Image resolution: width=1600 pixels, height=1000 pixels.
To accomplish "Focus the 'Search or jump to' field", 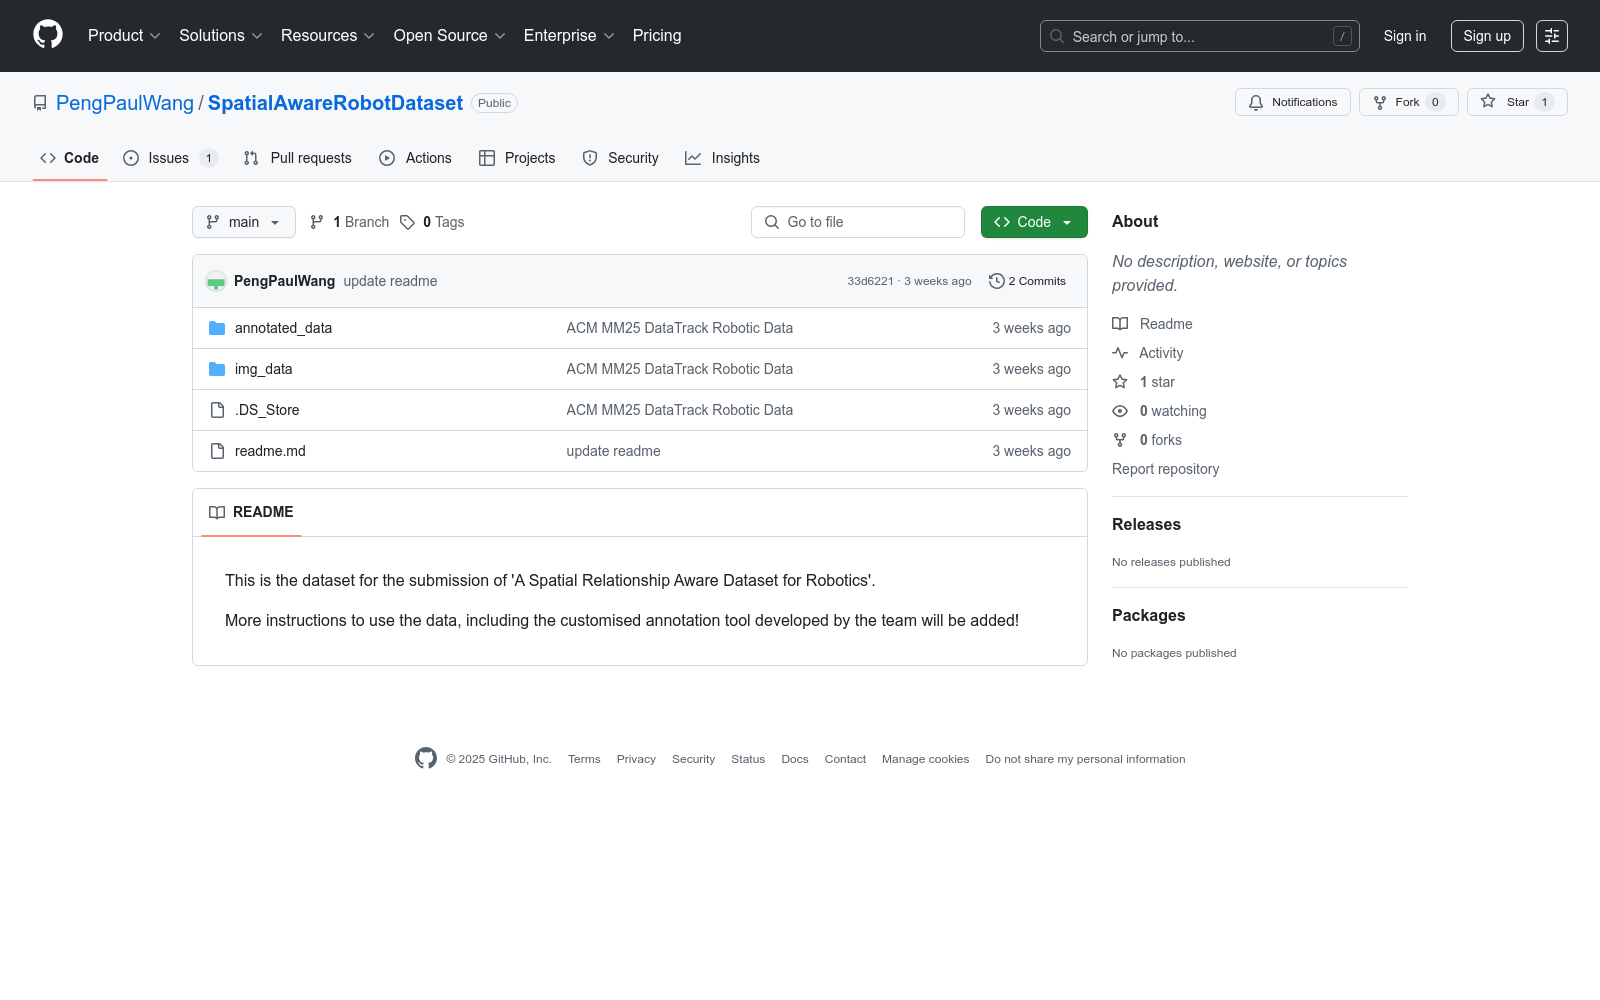I will tap(1200, 36).
